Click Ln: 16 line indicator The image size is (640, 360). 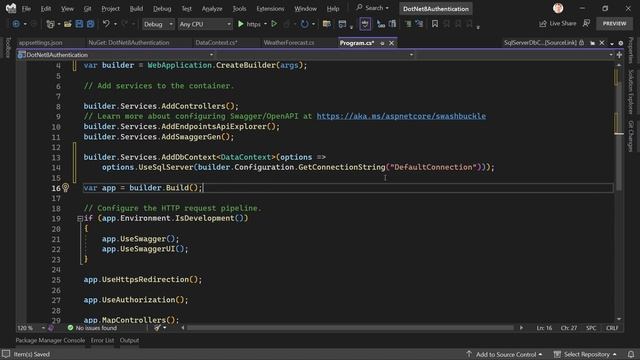(544, 328)
